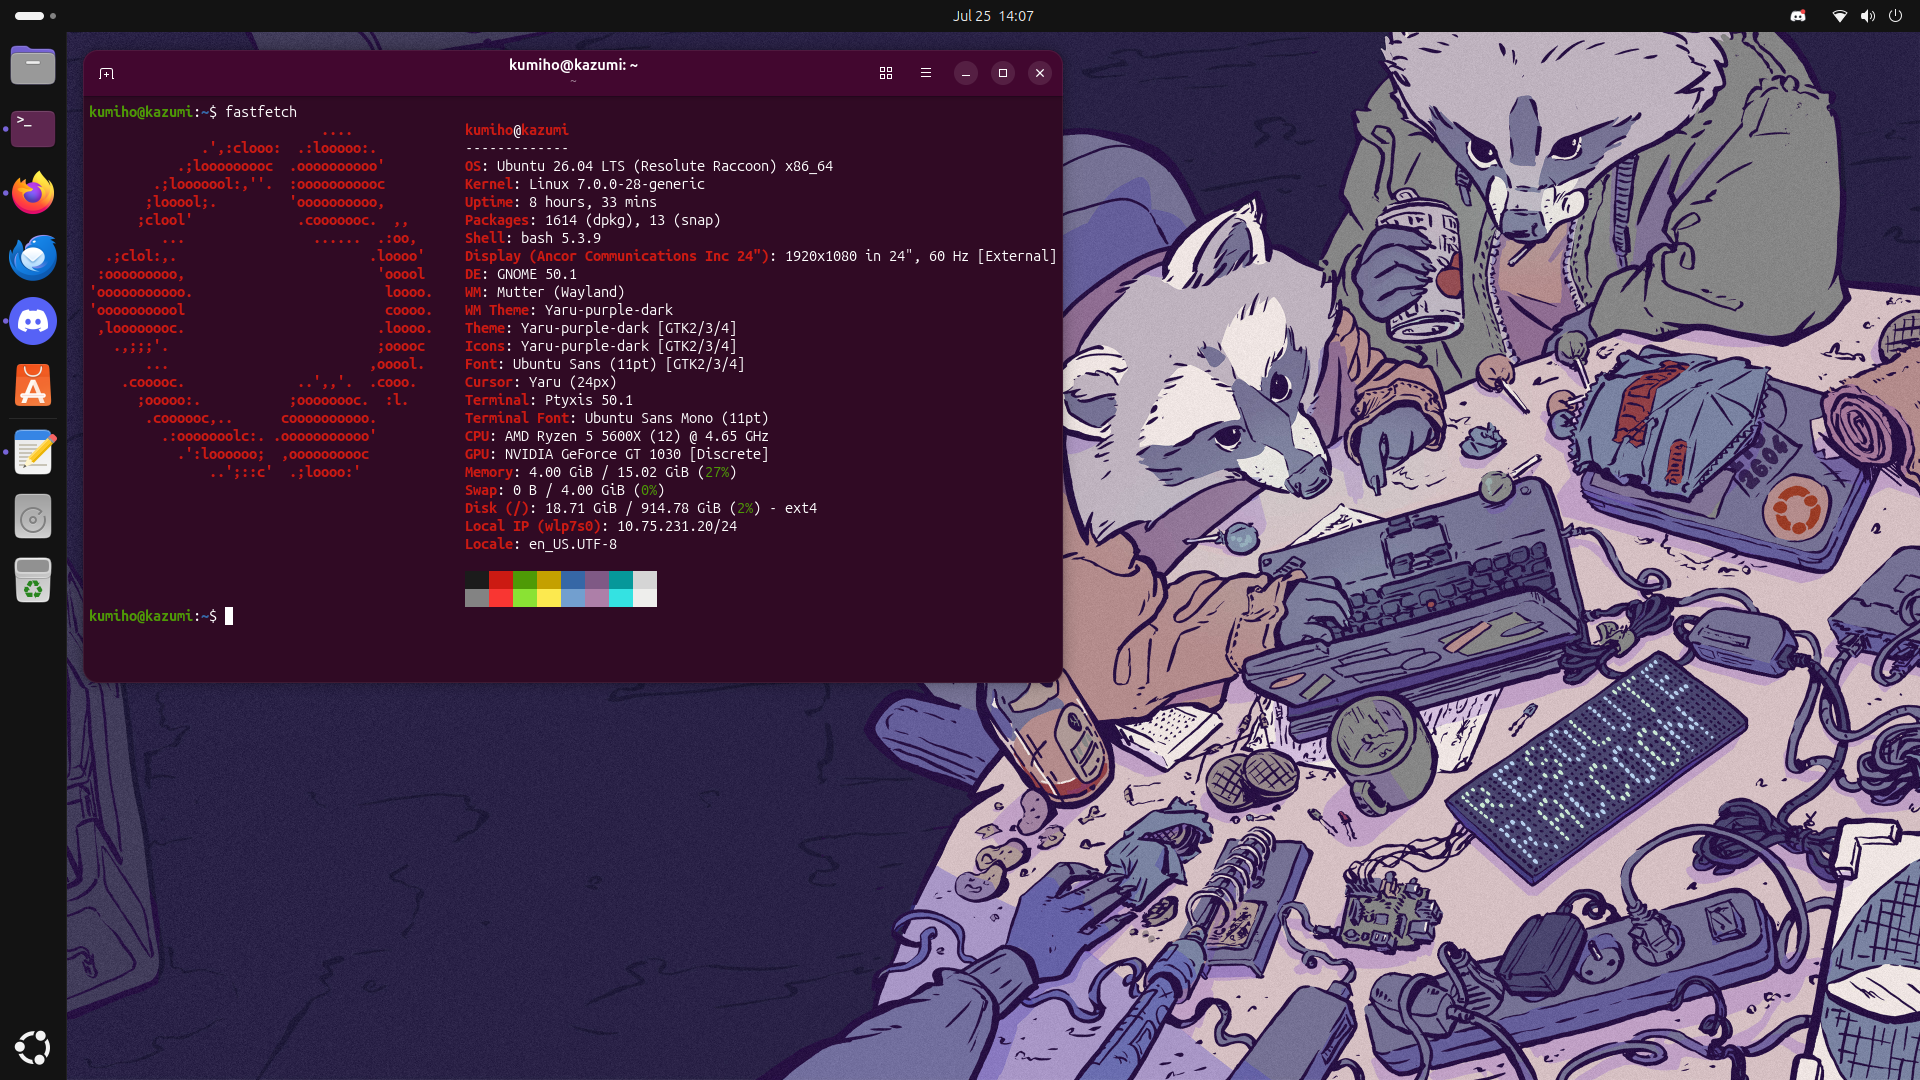Screen dimensions: 1920x1080
Task: Open the Trash in the dock
Action: (33, 581)
